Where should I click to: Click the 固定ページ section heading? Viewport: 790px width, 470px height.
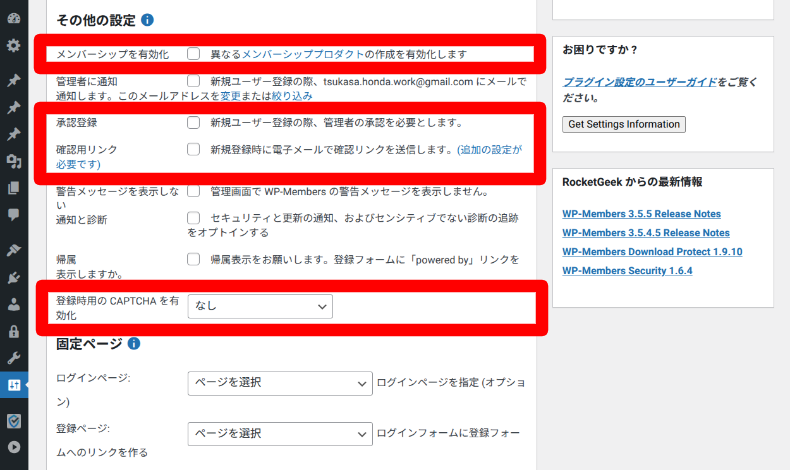[x=89, y=344]
